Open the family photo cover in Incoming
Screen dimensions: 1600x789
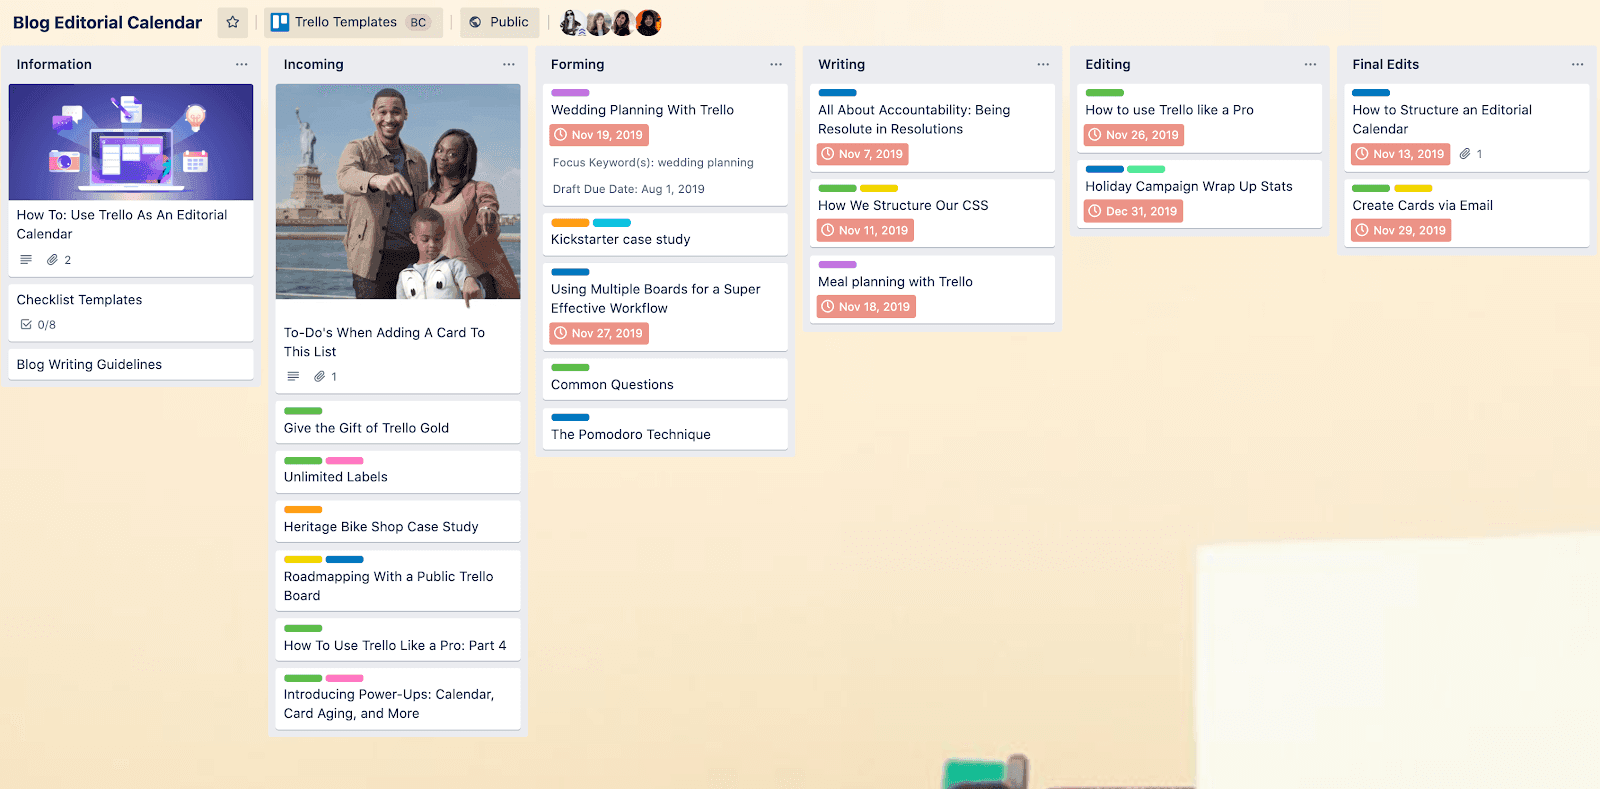tap(398, 191)
